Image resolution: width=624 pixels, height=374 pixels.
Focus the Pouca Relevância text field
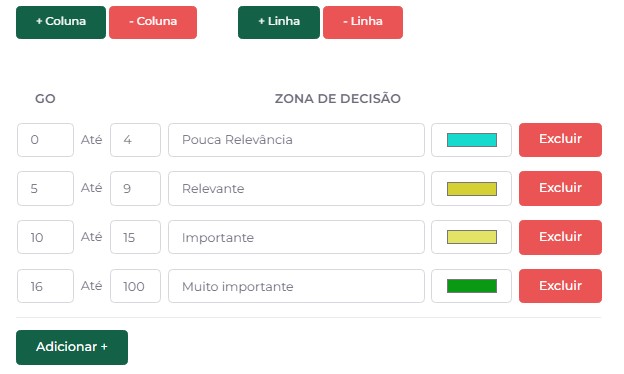click(296, 140)
